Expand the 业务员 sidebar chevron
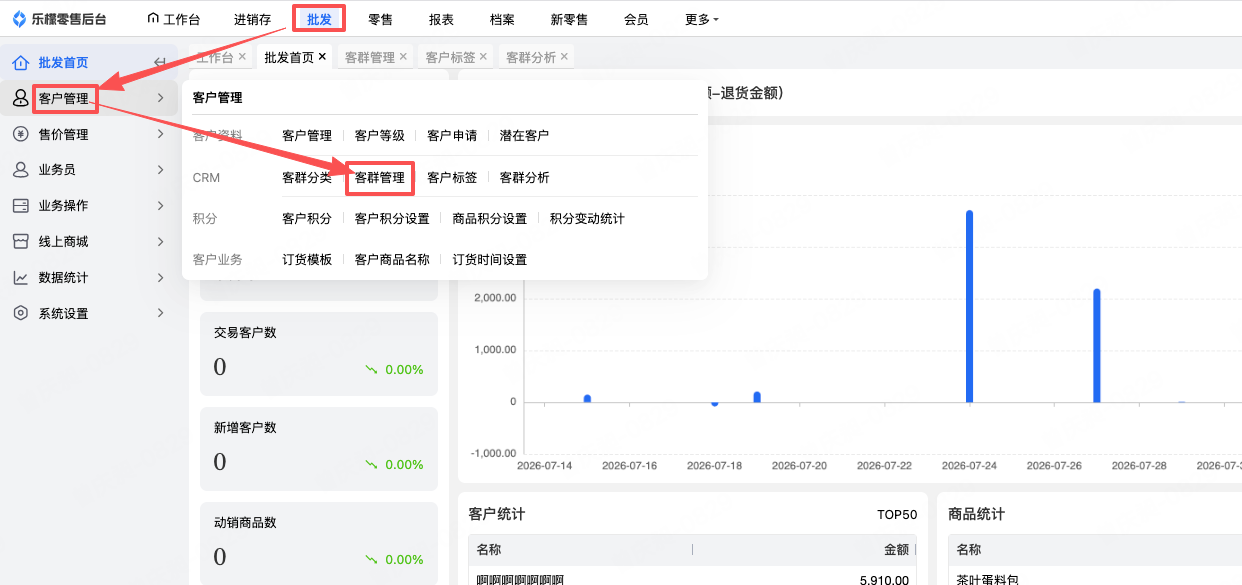 click(x=160, y=170)
